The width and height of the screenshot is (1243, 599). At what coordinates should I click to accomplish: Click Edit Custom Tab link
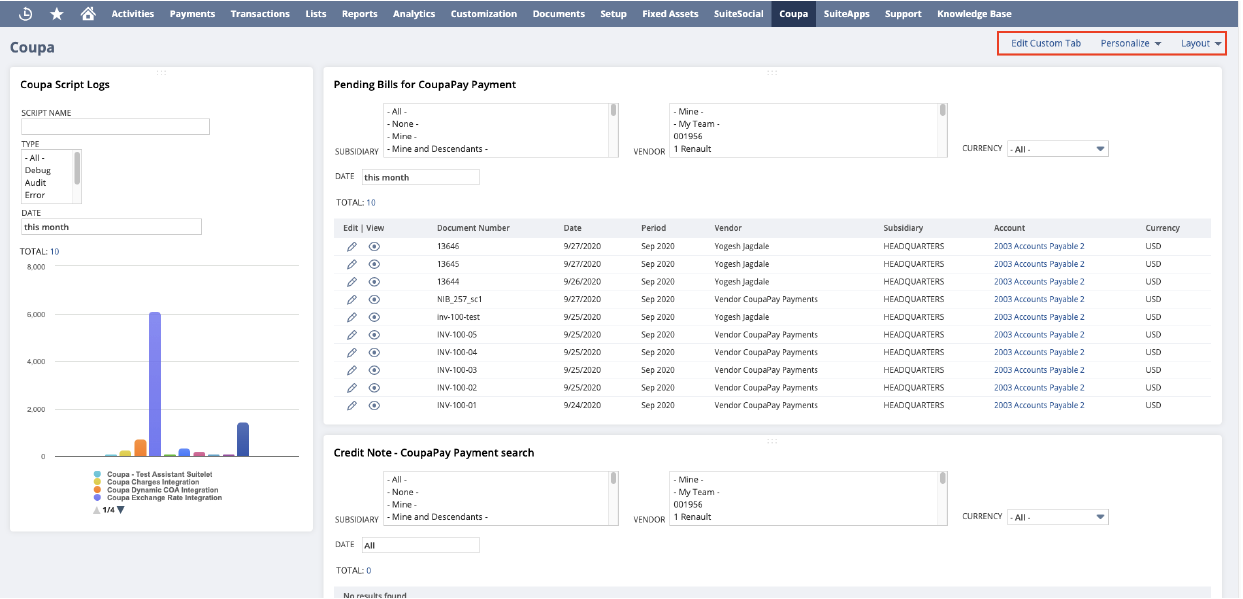[1046, 44]
